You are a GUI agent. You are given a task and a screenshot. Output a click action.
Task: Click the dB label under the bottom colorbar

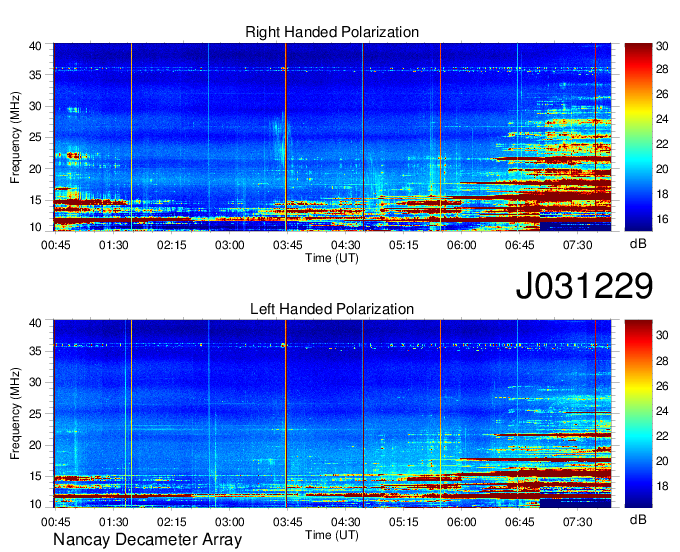pos(638,519)
